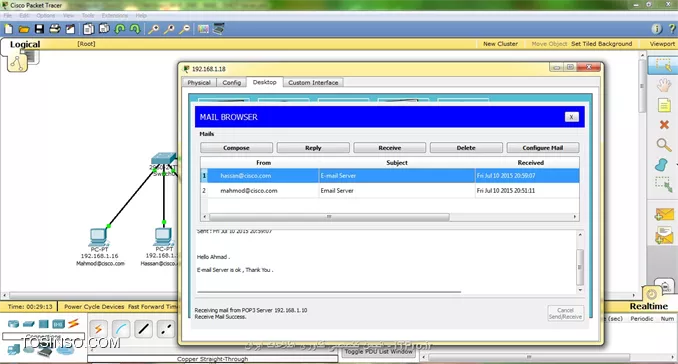678x364 pixels.
Task: Paste using the toolbar Paste icon
Action: (104, 29)
